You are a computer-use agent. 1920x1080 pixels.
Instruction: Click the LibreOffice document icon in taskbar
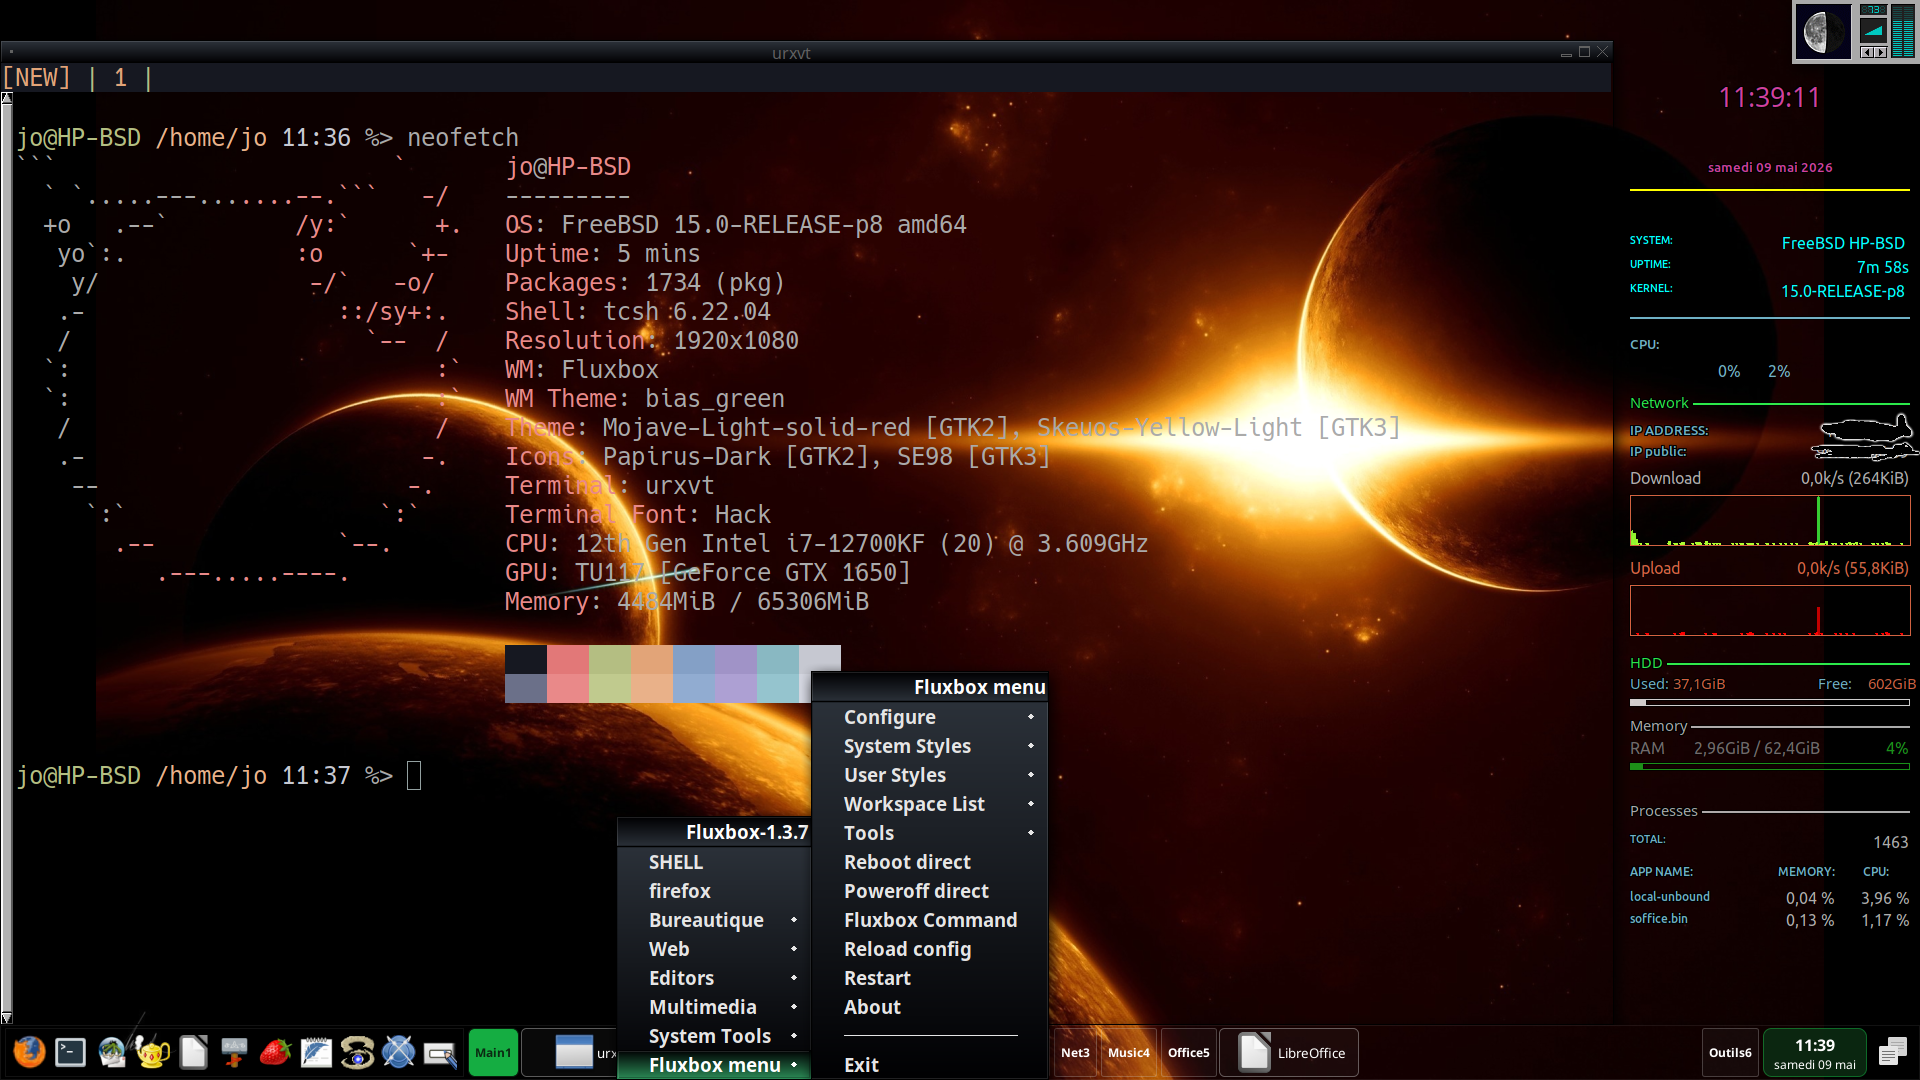pos(1254,1052)
